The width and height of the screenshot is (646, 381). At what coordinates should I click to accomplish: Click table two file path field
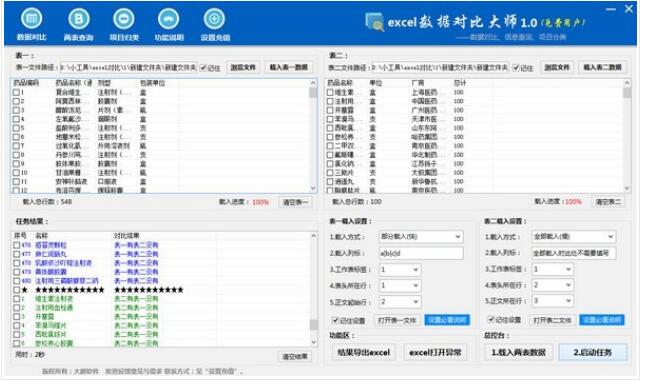coord(440,68)
